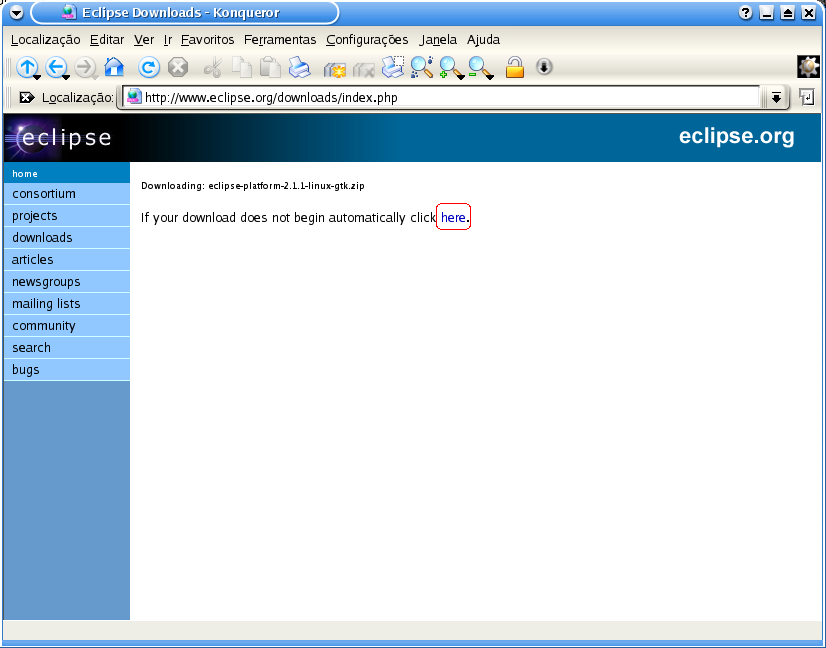This screenshot has width=826, height=648.
Task: Open the Localização menu
Action: [45, 40]
